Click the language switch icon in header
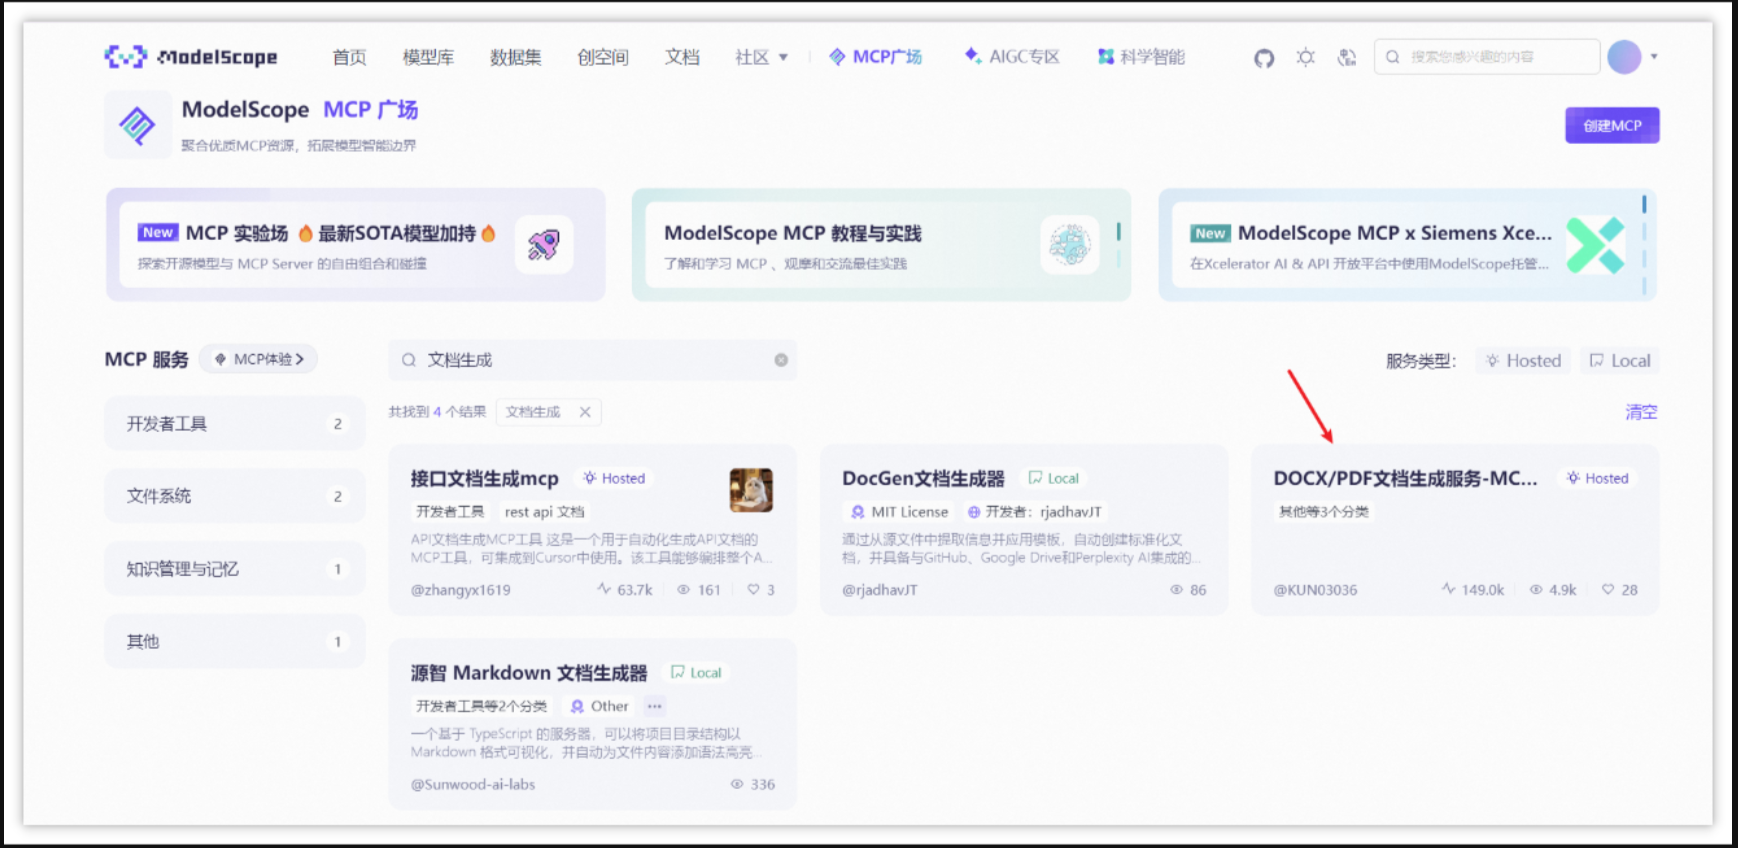This screenshot has width=1738, height=848. [1346, 57]
